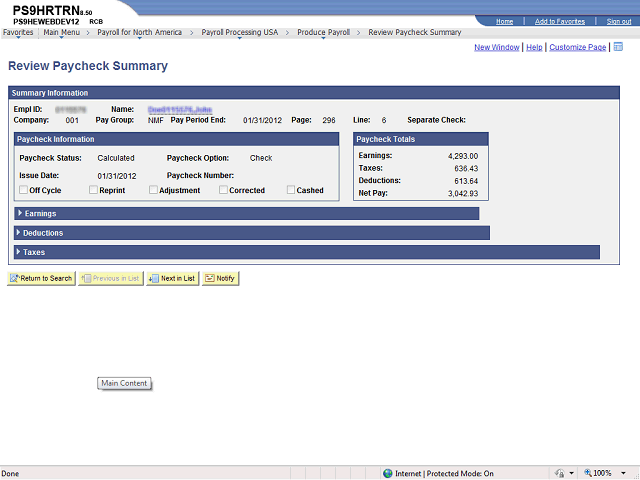Open the Favorites menu
This screenshot has height=480, width=640.
tap(18, 32)
